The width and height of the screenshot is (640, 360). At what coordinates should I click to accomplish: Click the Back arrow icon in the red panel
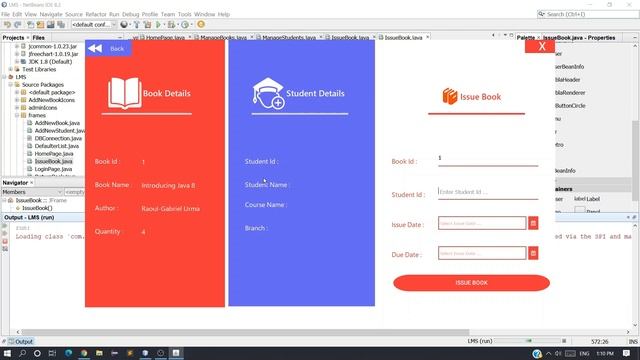coord(95,49)
